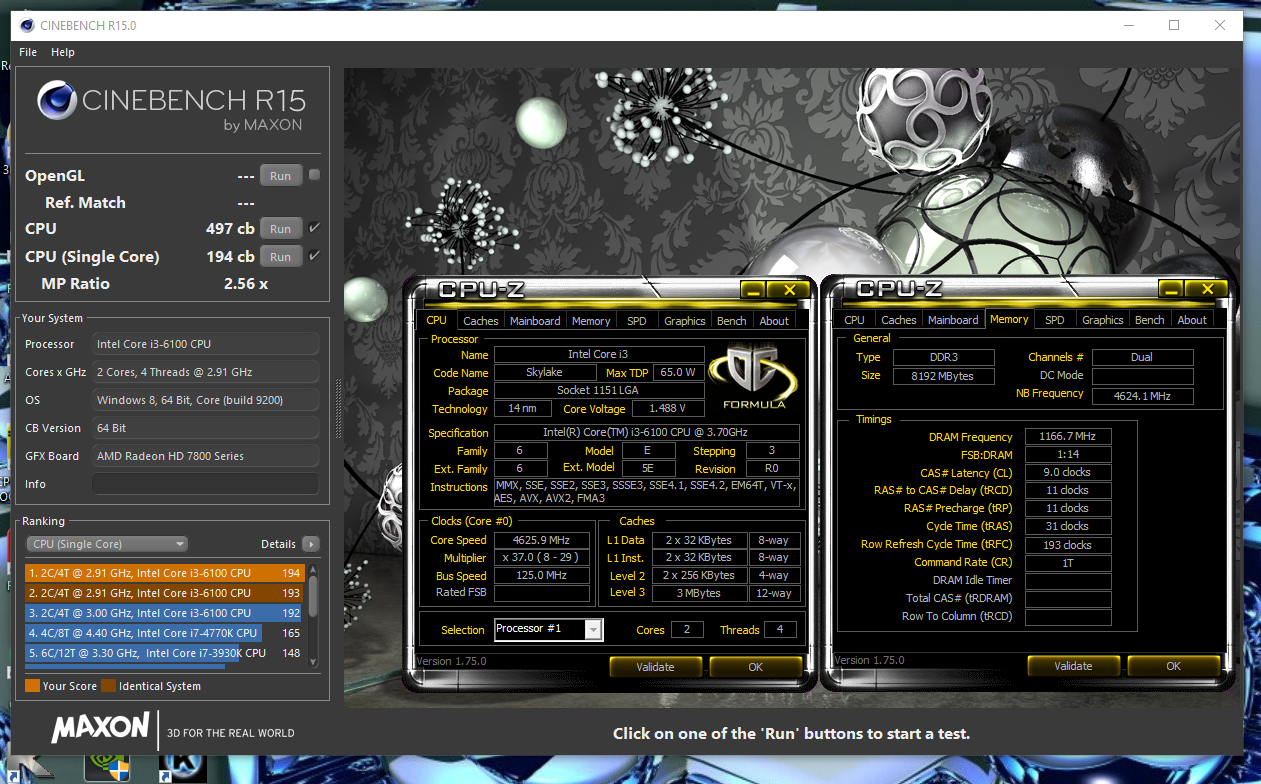The width and height of the screenshot is (1261, 784).
Task: Click the Code Name value Skylake
Action: point(544,373)
